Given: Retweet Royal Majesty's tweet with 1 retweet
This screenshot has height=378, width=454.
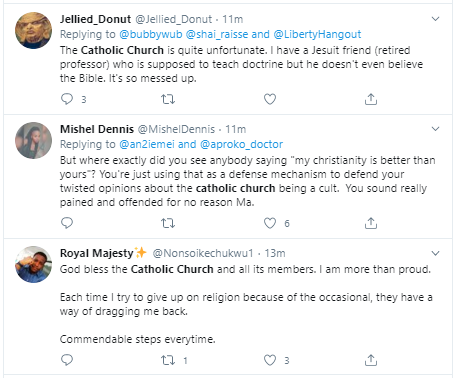Looking at the screenshot, I should tap(168, 360).
